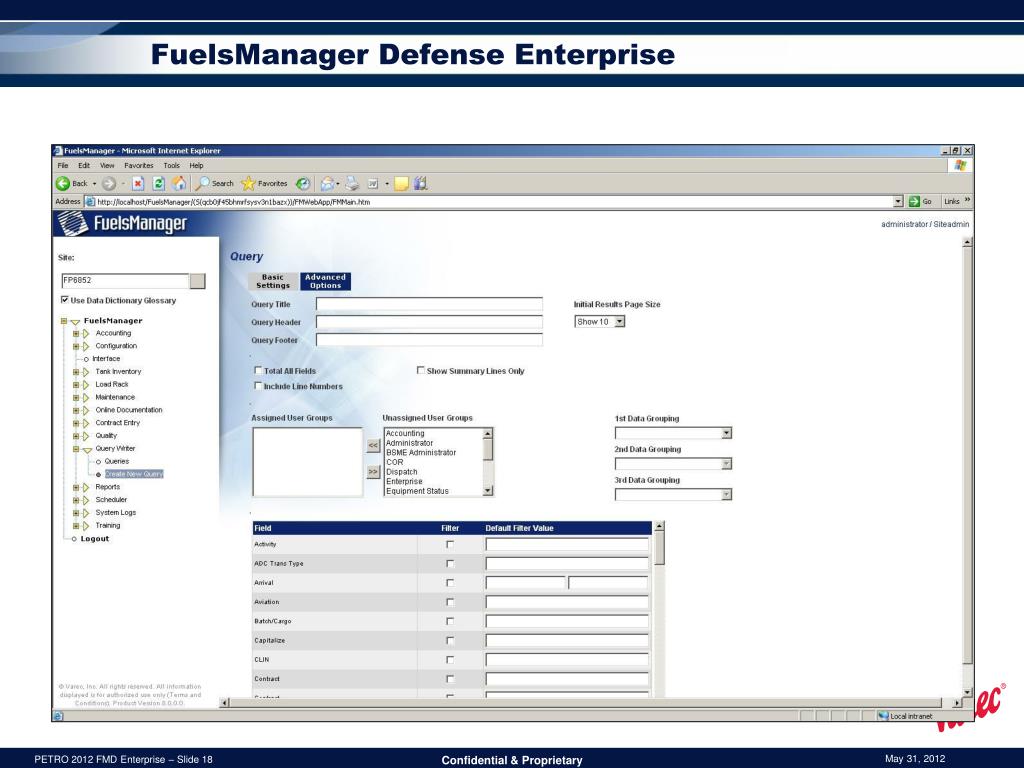
Task: Check the CLIN filter checkbox
Action: [450, 660]
